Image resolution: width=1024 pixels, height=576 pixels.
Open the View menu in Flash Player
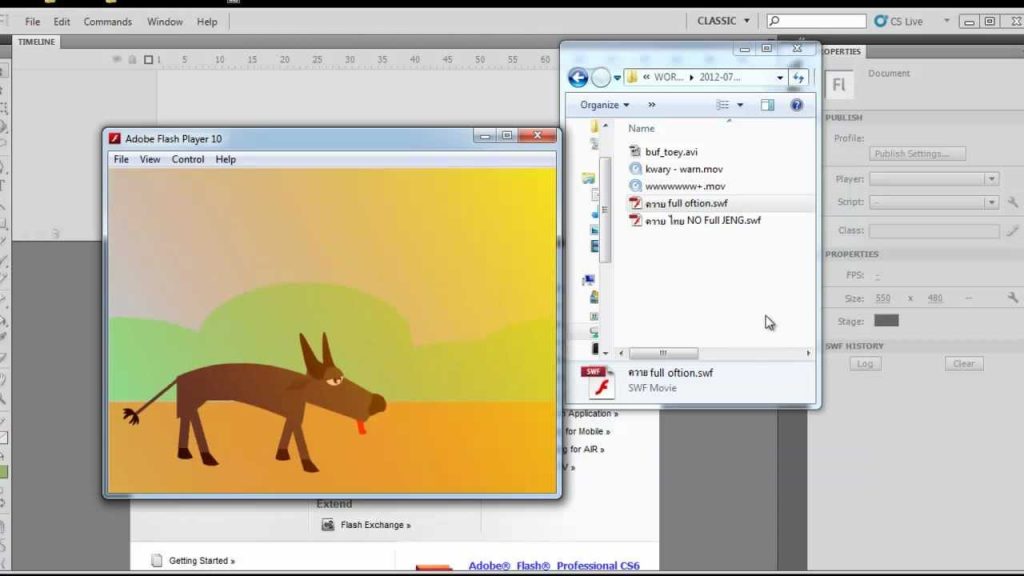point(150,159)
